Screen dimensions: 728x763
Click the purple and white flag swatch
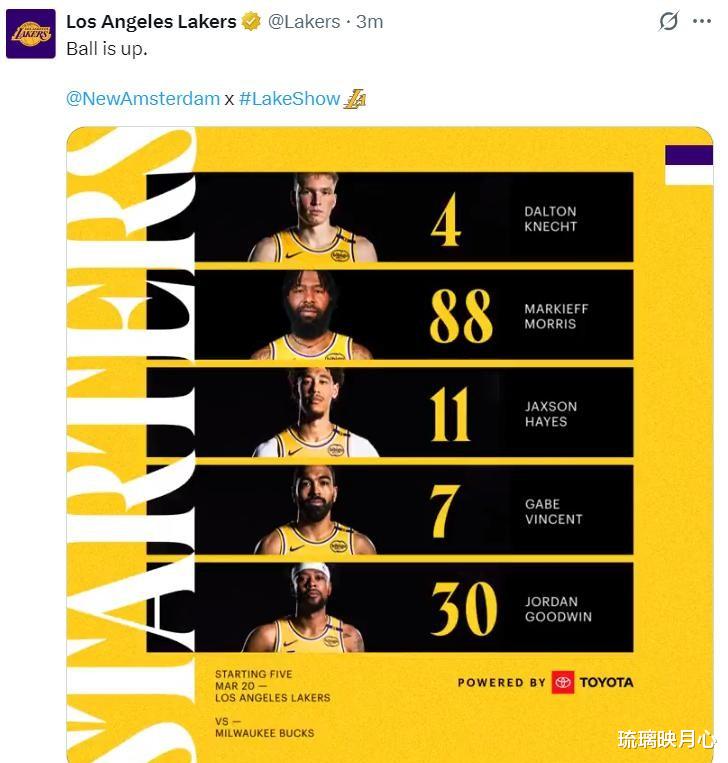tap(688, 164)
